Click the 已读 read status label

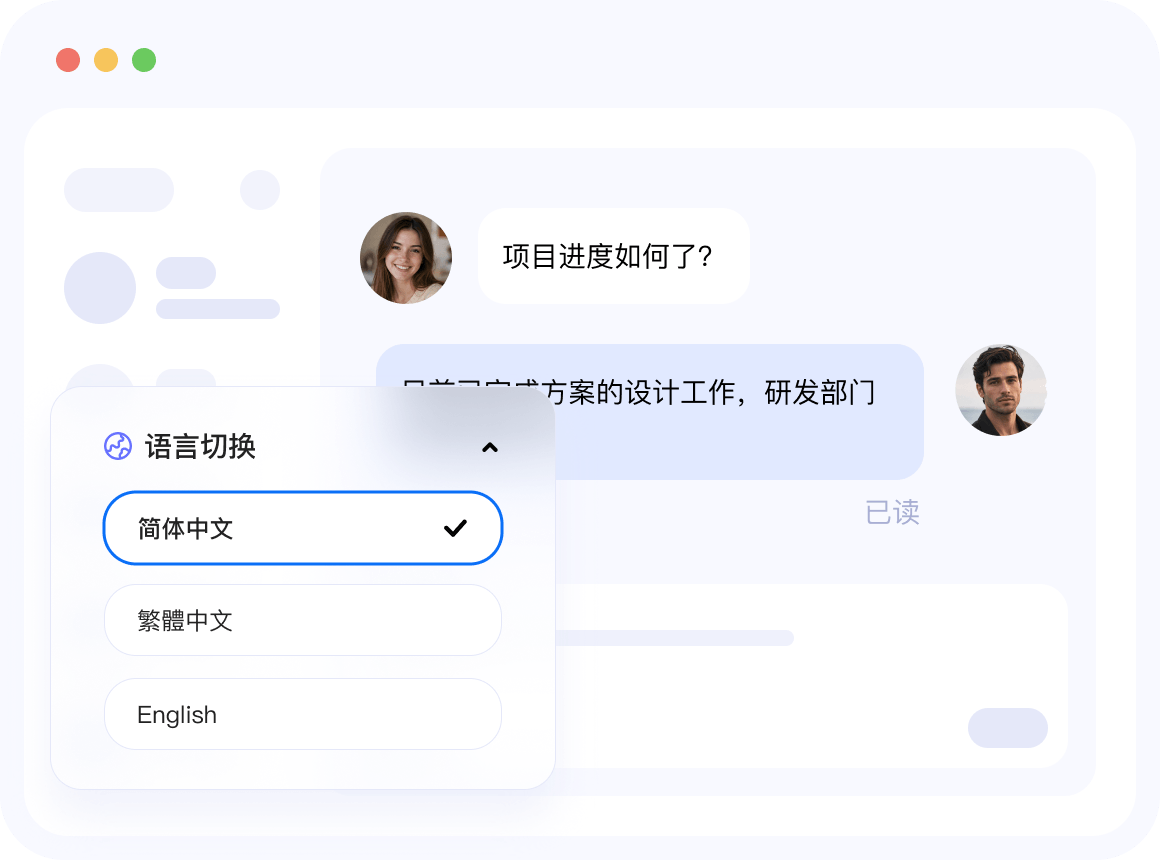coord(892,512)
